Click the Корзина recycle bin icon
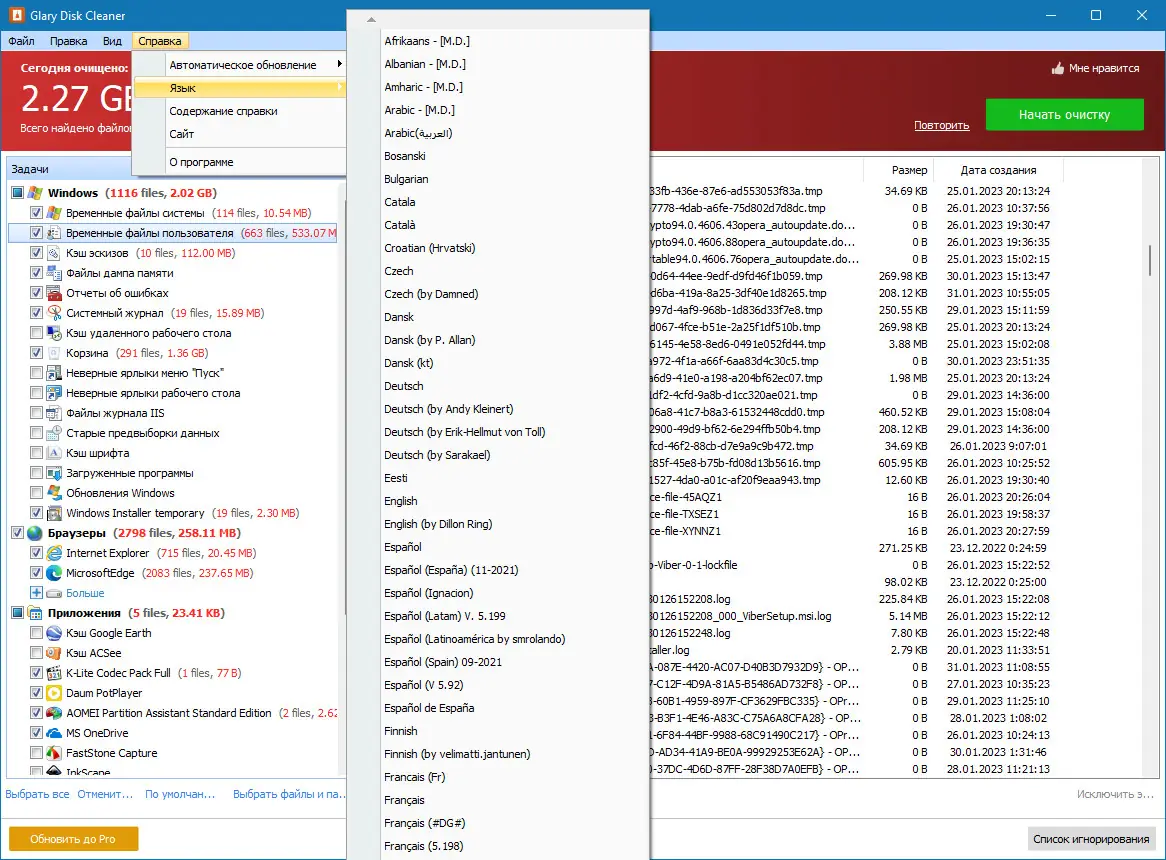The height and width of the screenshot is (860, 1166). 54,353
